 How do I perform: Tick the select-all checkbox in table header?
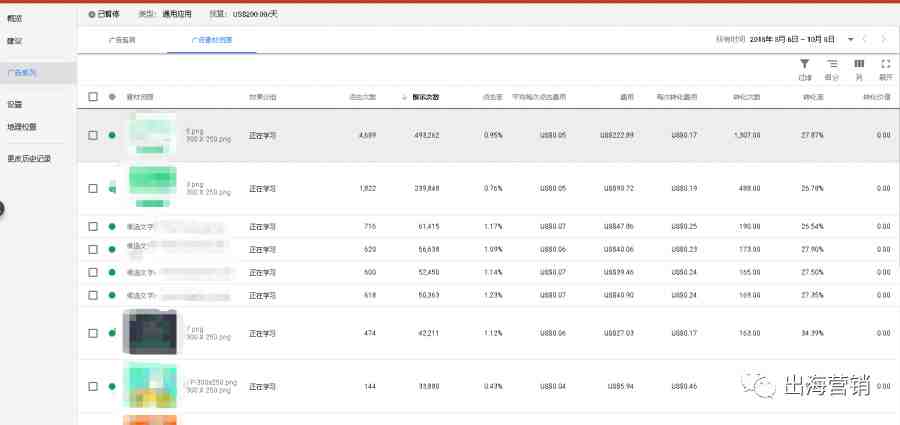click(x=93, y=97)
